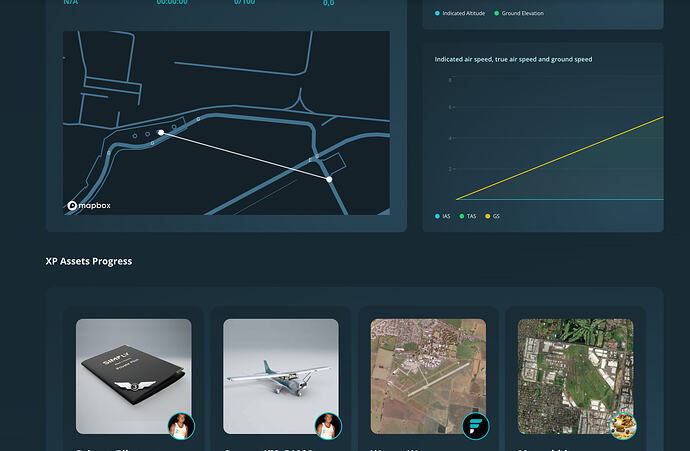Toggle the GS legend series

[492, 216]
